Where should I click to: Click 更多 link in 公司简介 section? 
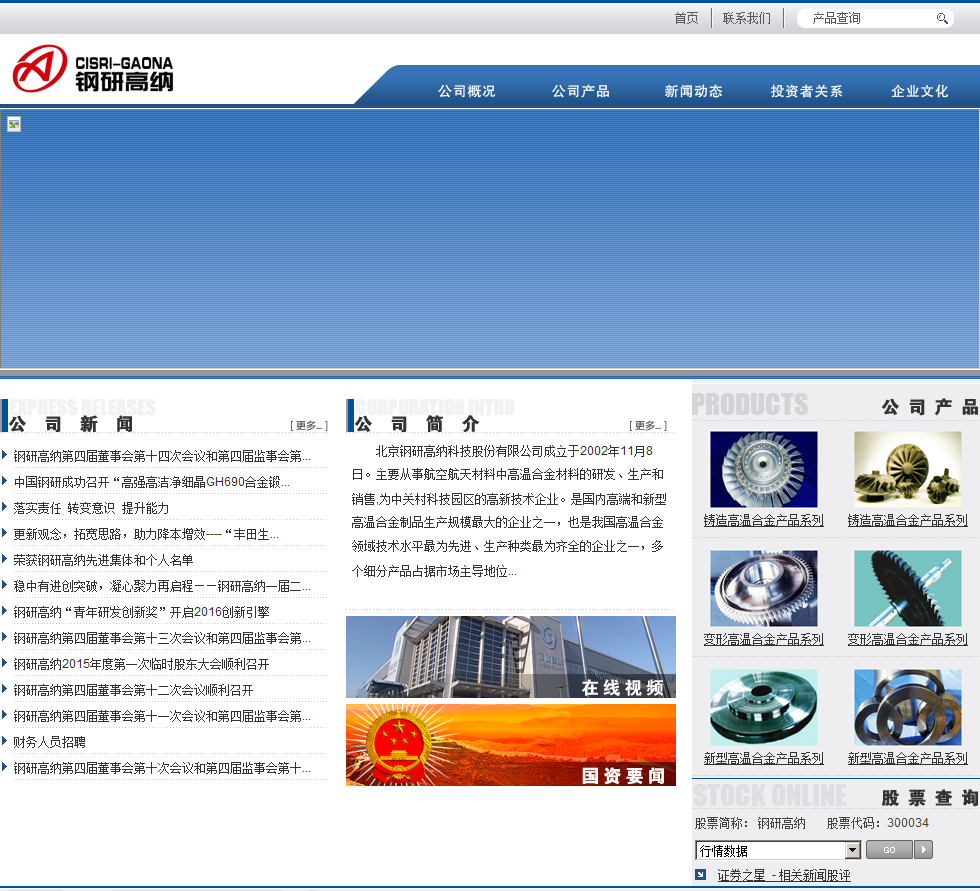[x=648, y=426]
